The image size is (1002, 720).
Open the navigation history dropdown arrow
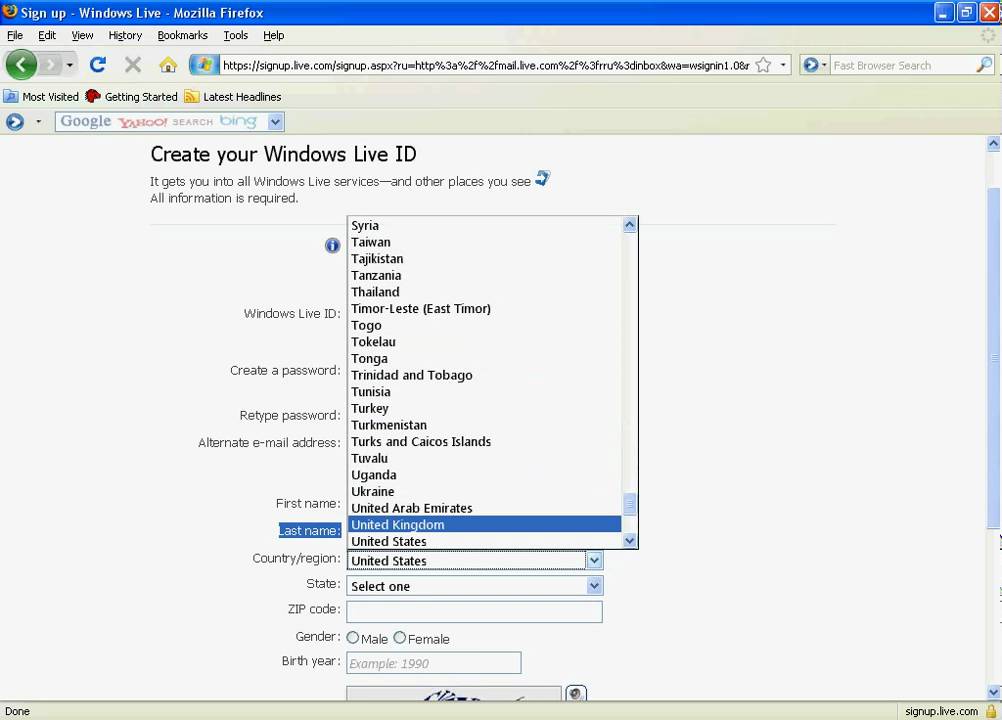coord(70,65)
